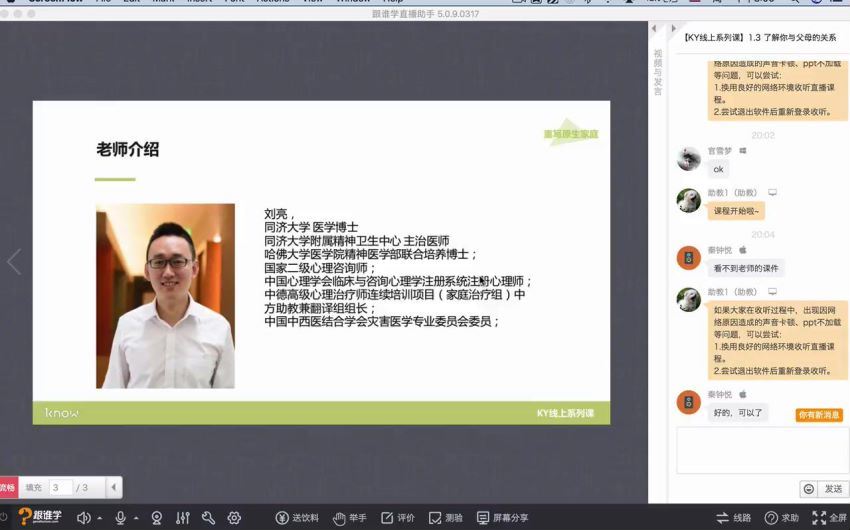This screenshot has height=530, width=850.
Task: Click 20:02 timestamp in chat
Action: click(763, 135)
